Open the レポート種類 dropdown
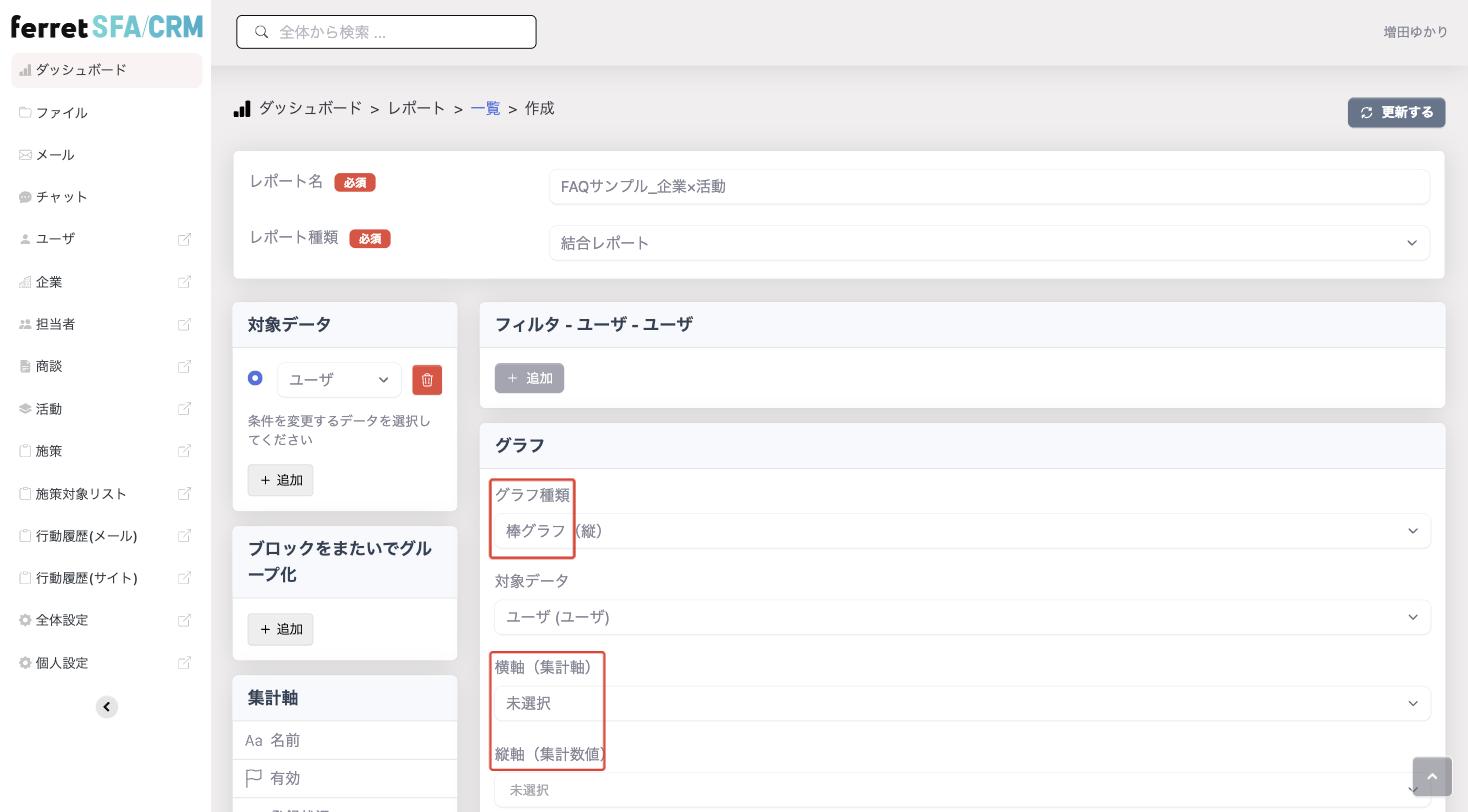 [989, 243]
